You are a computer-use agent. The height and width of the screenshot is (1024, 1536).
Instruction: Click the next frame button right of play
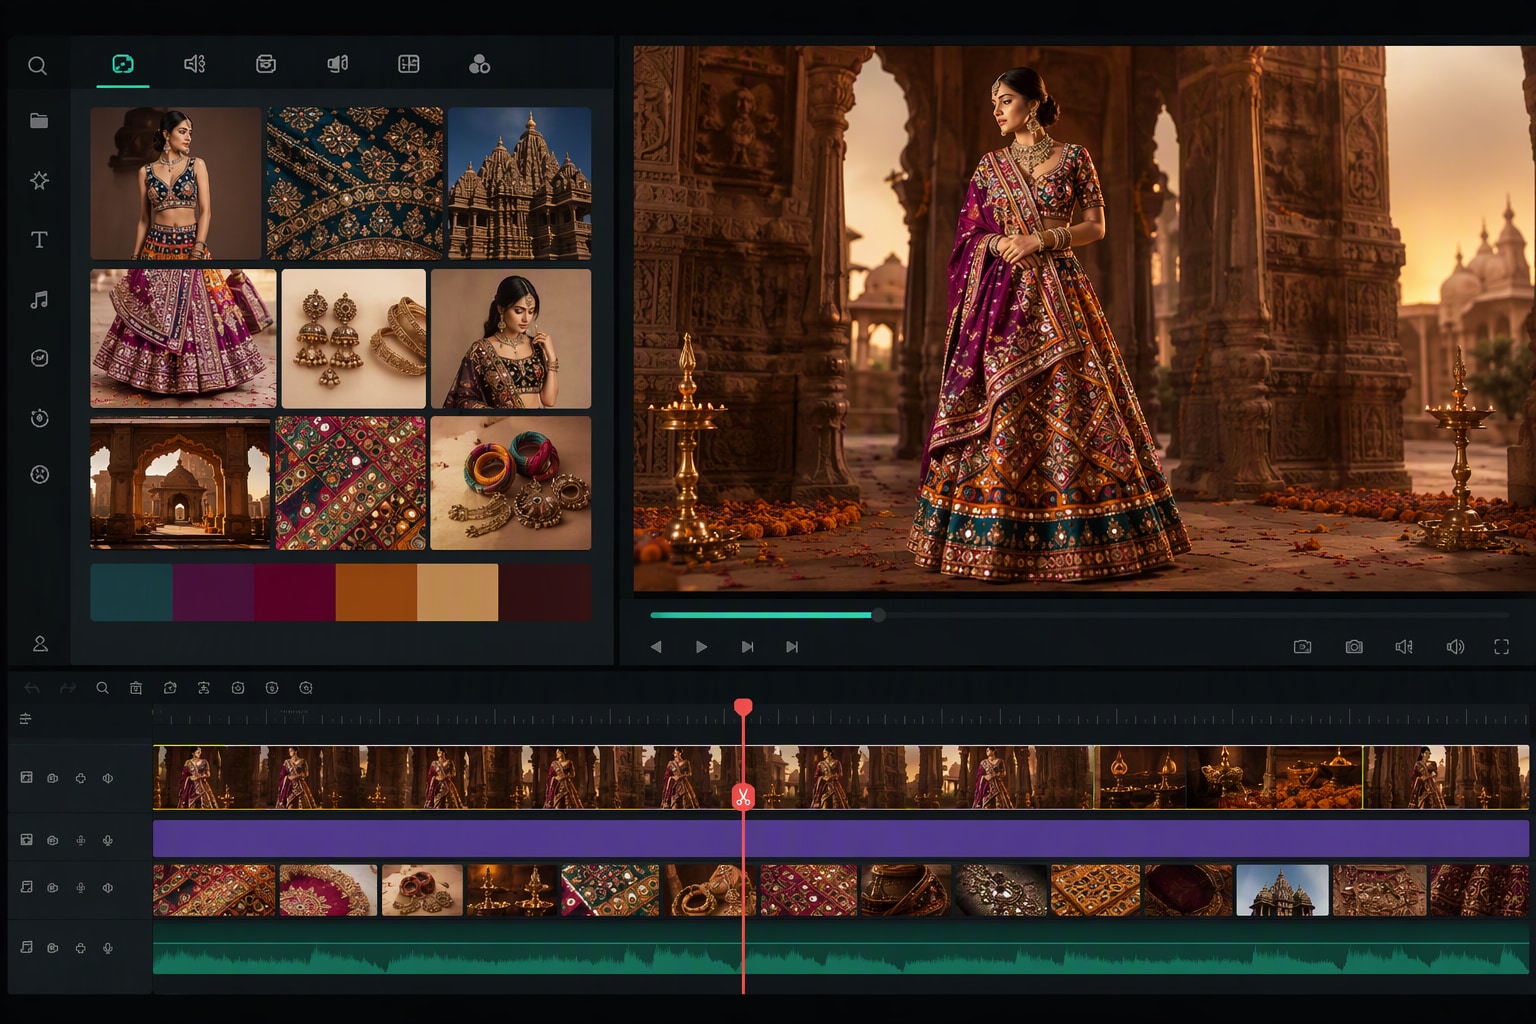click(747, 647)
